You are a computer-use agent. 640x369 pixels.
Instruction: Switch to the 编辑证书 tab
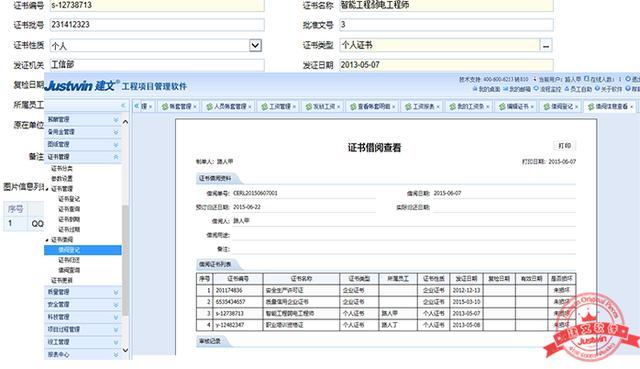[x=518, y=107]
